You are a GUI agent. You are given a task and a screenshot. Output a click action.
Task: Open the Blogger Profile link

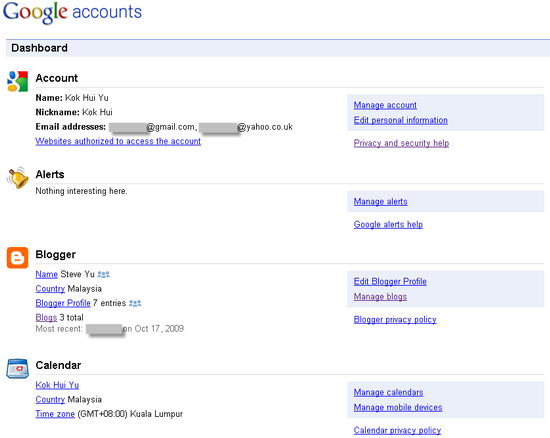click(63, 303)
